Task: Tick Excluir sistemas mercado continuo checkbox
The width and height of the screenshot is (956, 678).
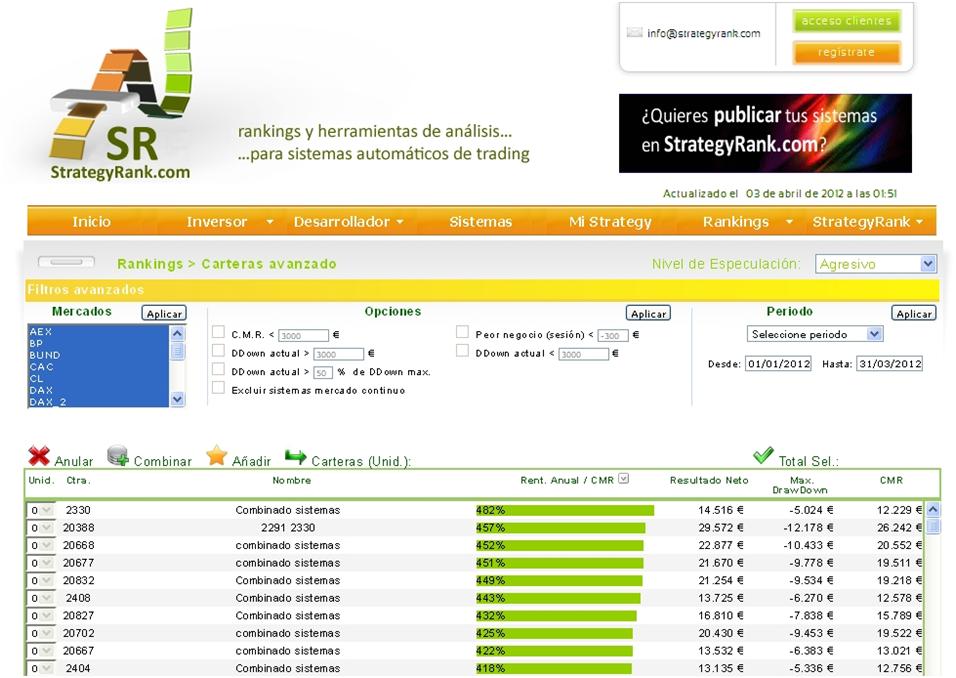Action: (218, 388)
